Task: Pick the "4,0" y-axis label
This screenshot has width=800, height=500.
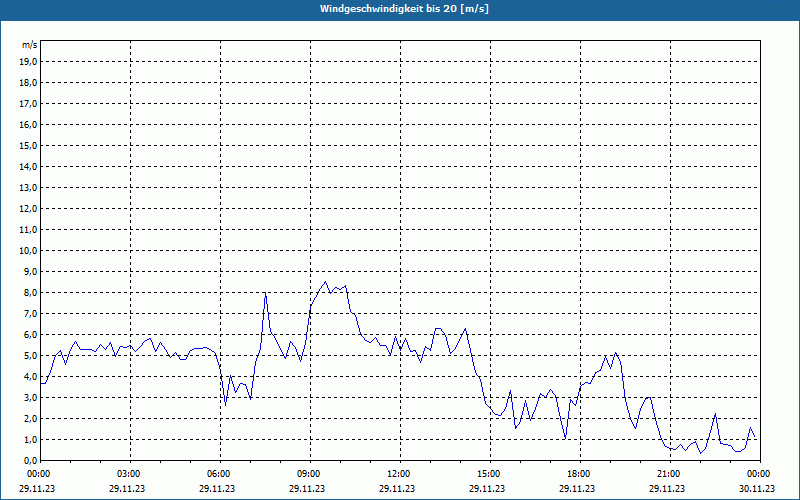Action: 31,377
